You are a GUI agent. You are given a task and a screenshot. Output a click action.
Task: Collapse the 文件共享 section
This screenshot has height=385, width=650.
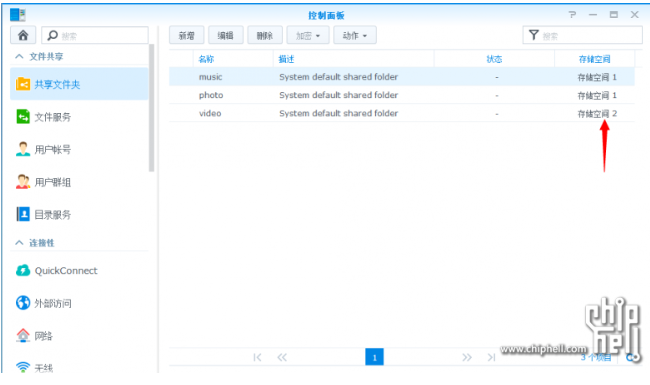click(x=19, y=56)
